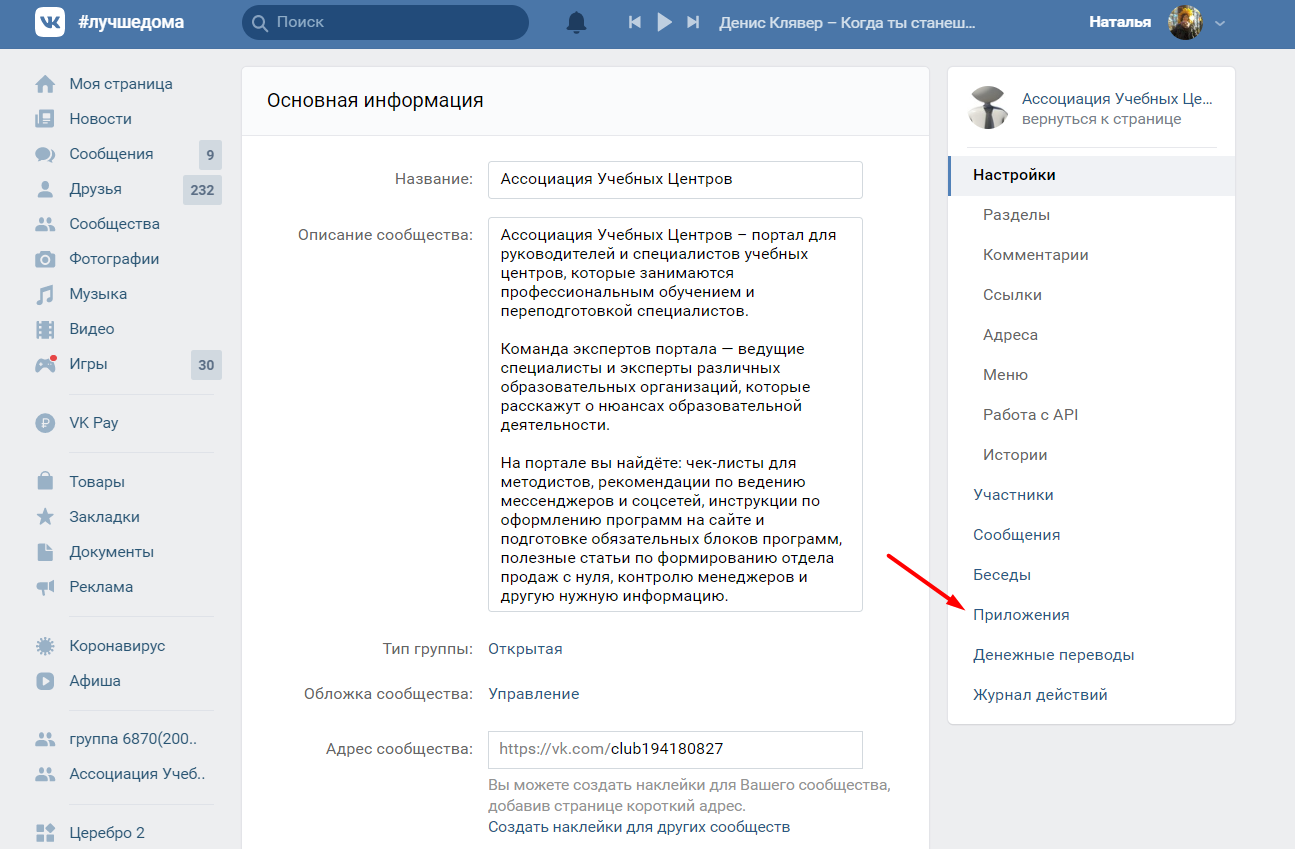Click the Сообщения chat bubble icon
The image size is (1295, 849).
coord(45,154)
